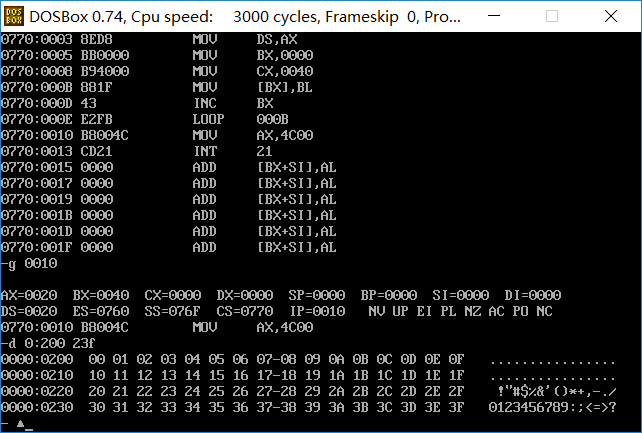Click address 0770:001B ADD line
The width and height of the screenshot is (642, 433).
tap(169, 215)
